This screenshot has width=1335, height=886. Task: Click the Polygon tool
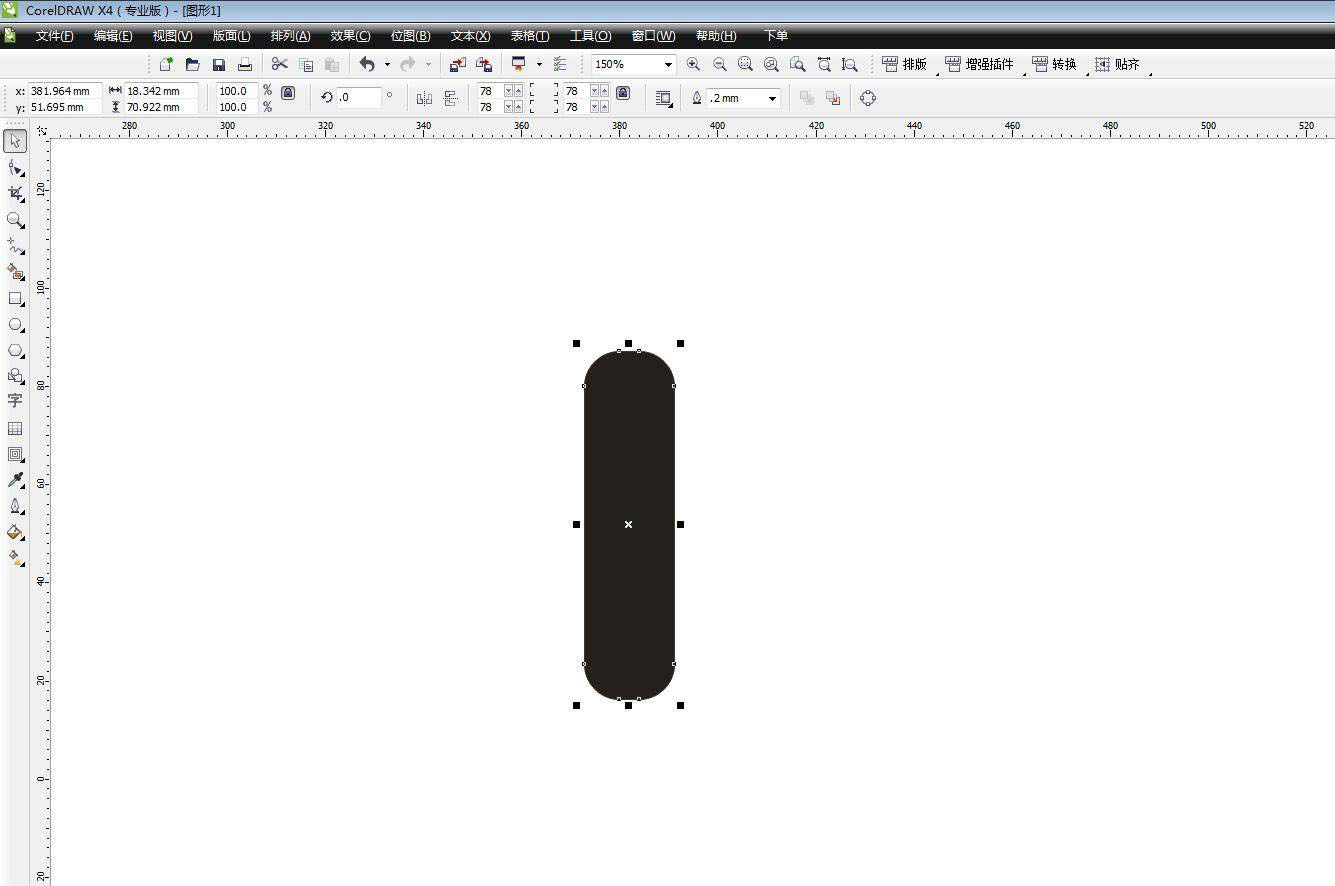(15, 351)
